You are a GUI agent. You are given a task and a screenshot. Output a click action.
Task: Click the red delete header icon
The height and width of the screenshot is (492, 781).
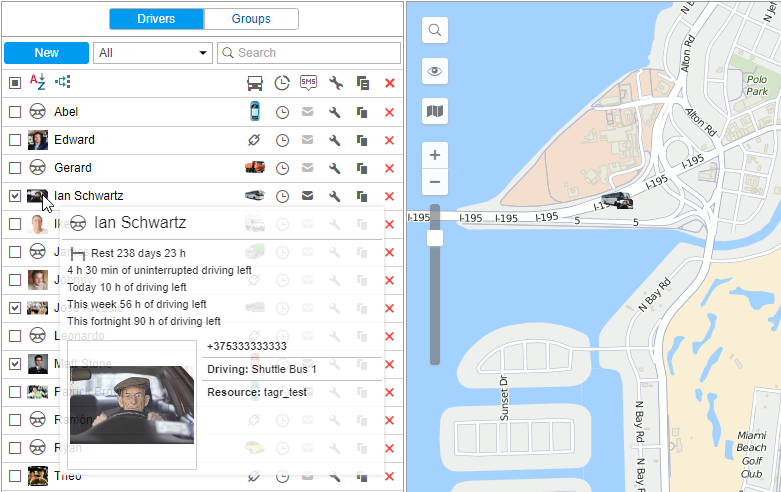390,83
